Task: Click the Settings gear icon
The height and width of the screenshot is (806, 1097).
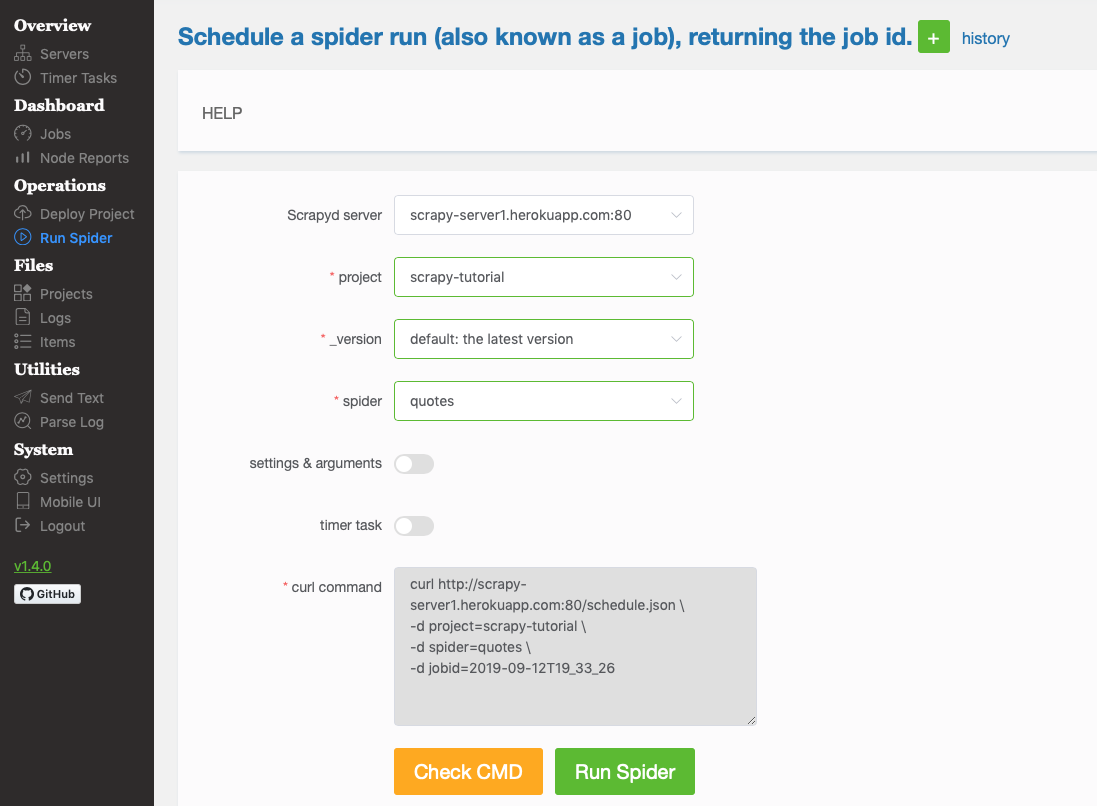Action: click(x=22, y=478)
